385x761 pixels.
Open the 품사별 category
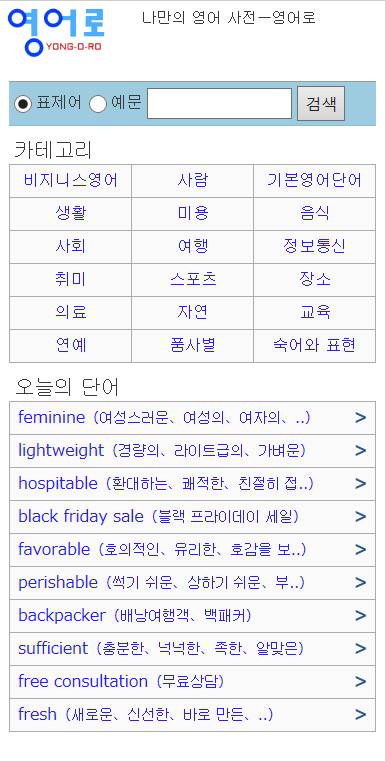point(193,346)
